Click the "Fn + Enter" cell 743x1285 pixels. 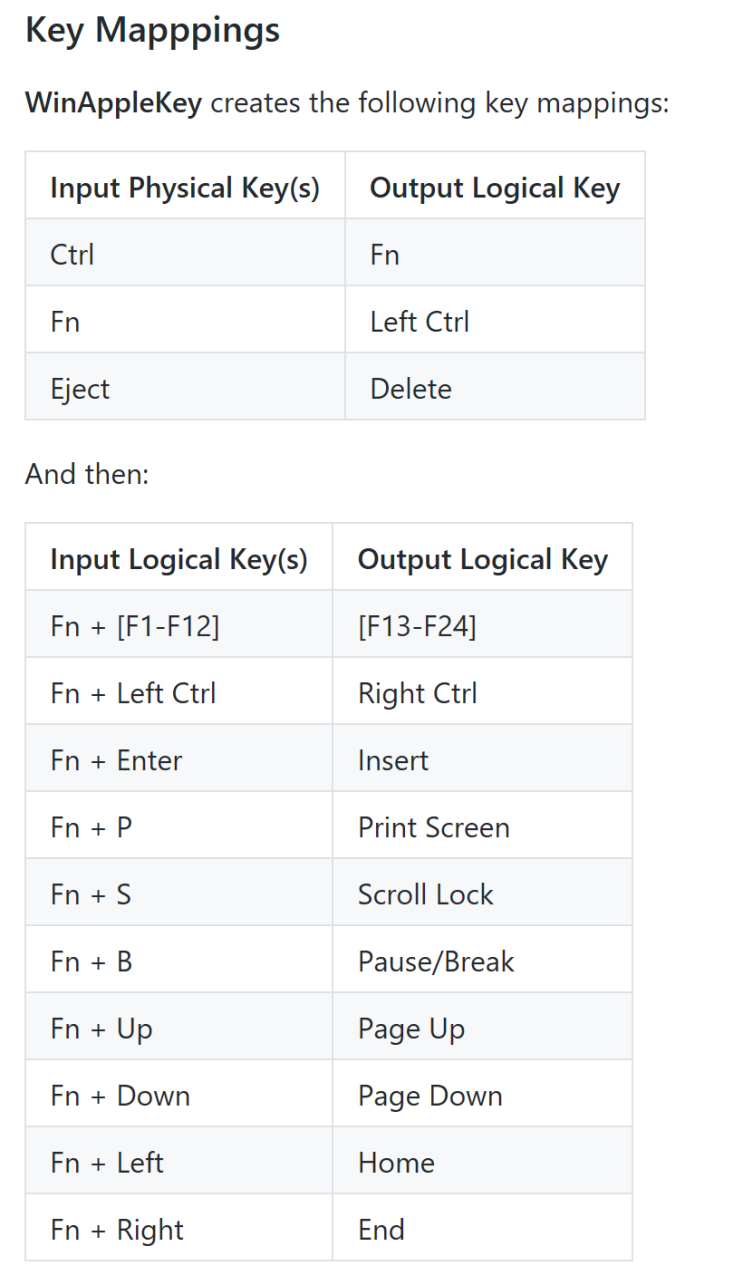tap(116, 761)
